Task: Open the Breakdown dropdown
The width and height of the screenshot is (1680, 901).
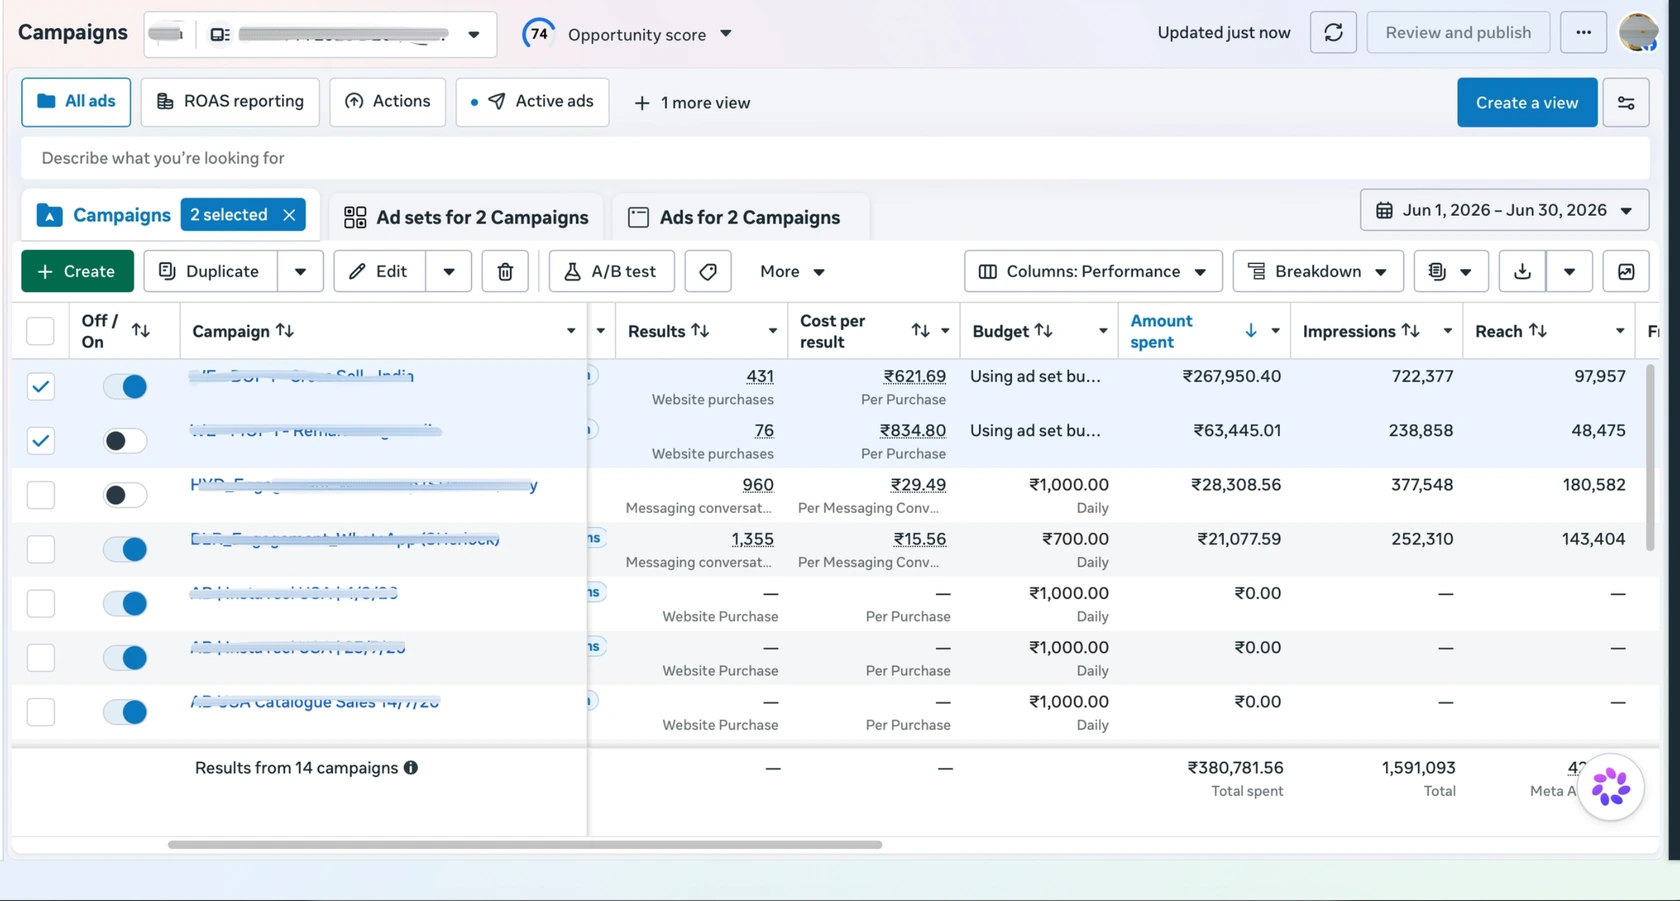Action: 1318,272
